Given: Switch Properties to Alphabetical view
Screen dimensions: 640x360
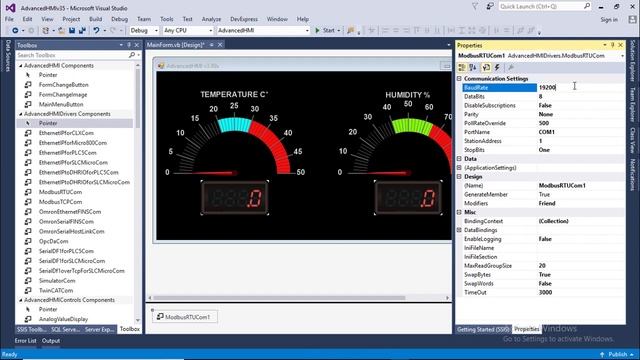Looking at the screenshot, I should 473,68.
